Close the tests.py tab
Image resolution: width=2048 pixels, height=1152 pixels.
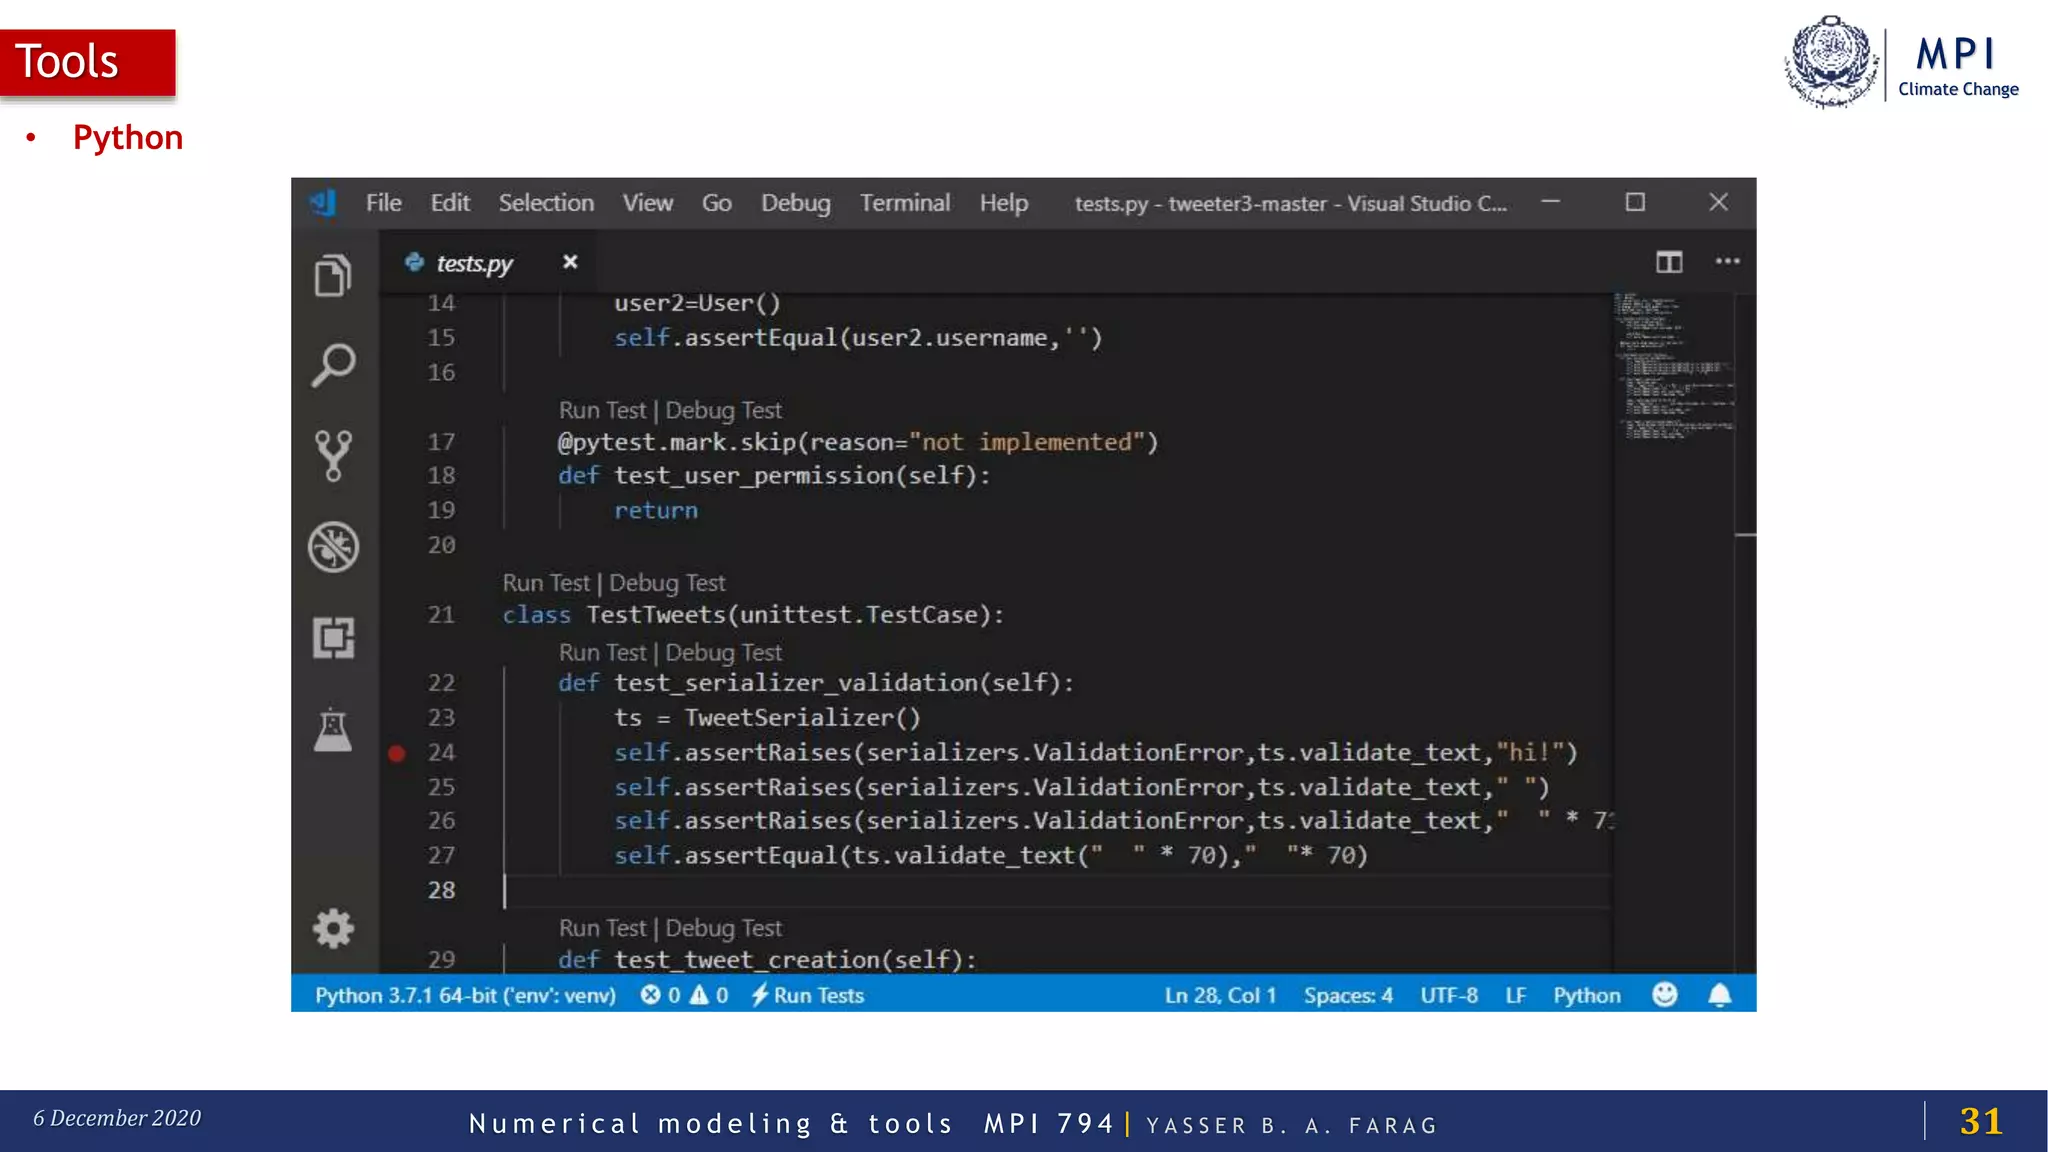[x=570, y=262]
